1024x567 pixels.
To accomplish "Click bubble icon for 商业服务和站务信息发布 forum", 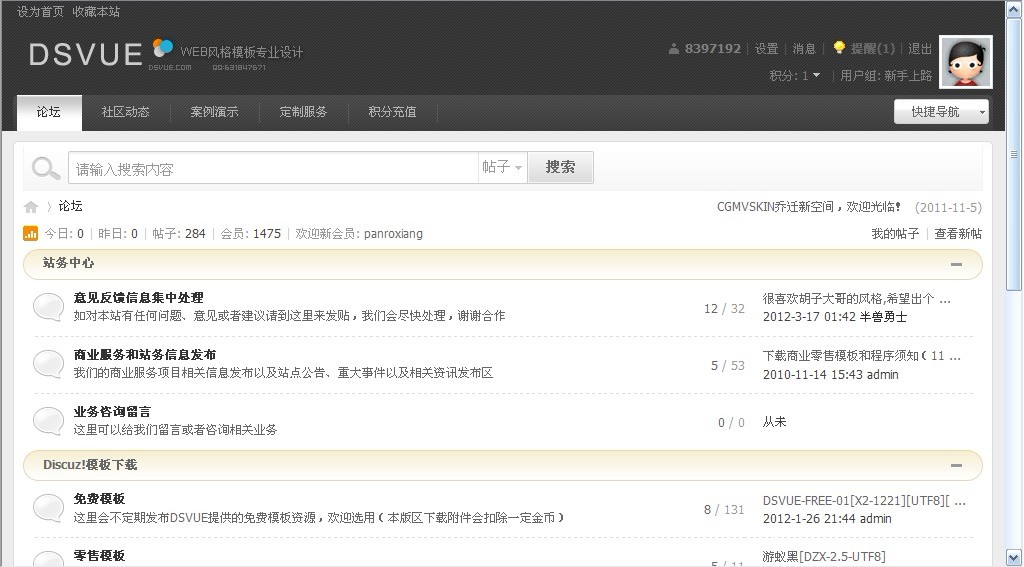I will [48, 363].
